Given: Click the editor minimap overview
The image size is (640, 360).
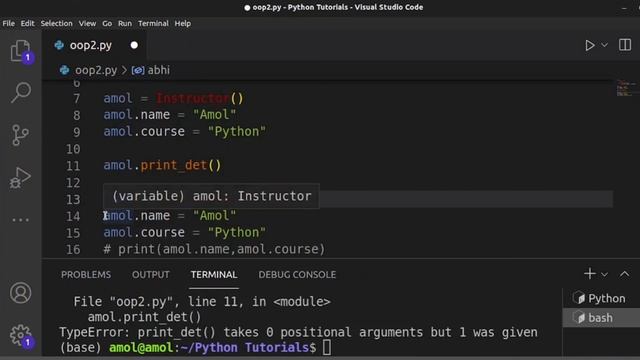Looking at the screenshot, I should [x=626, y=88].
